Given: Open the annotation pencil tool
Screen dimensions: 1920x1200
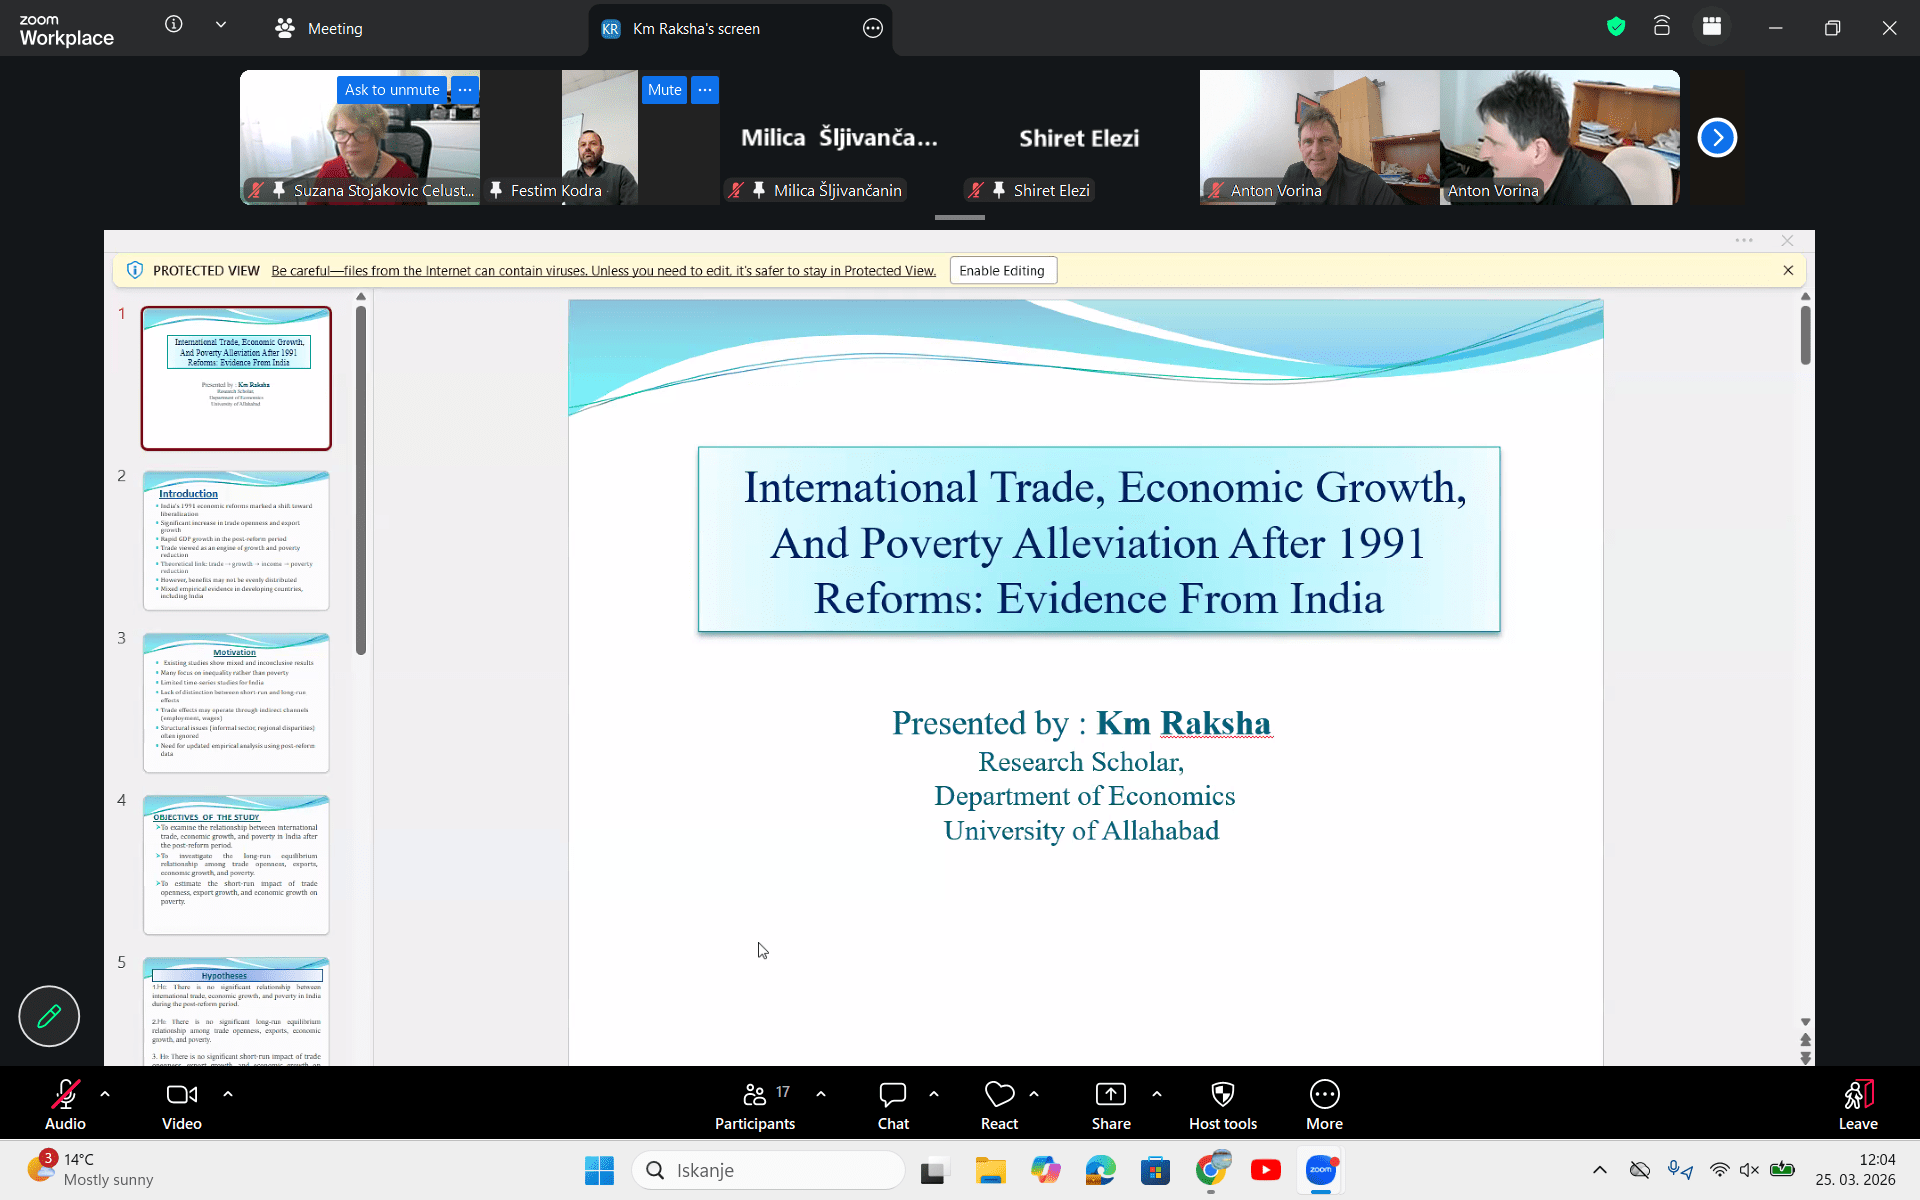Looking at the screenshot, I should click(48, 1016).
